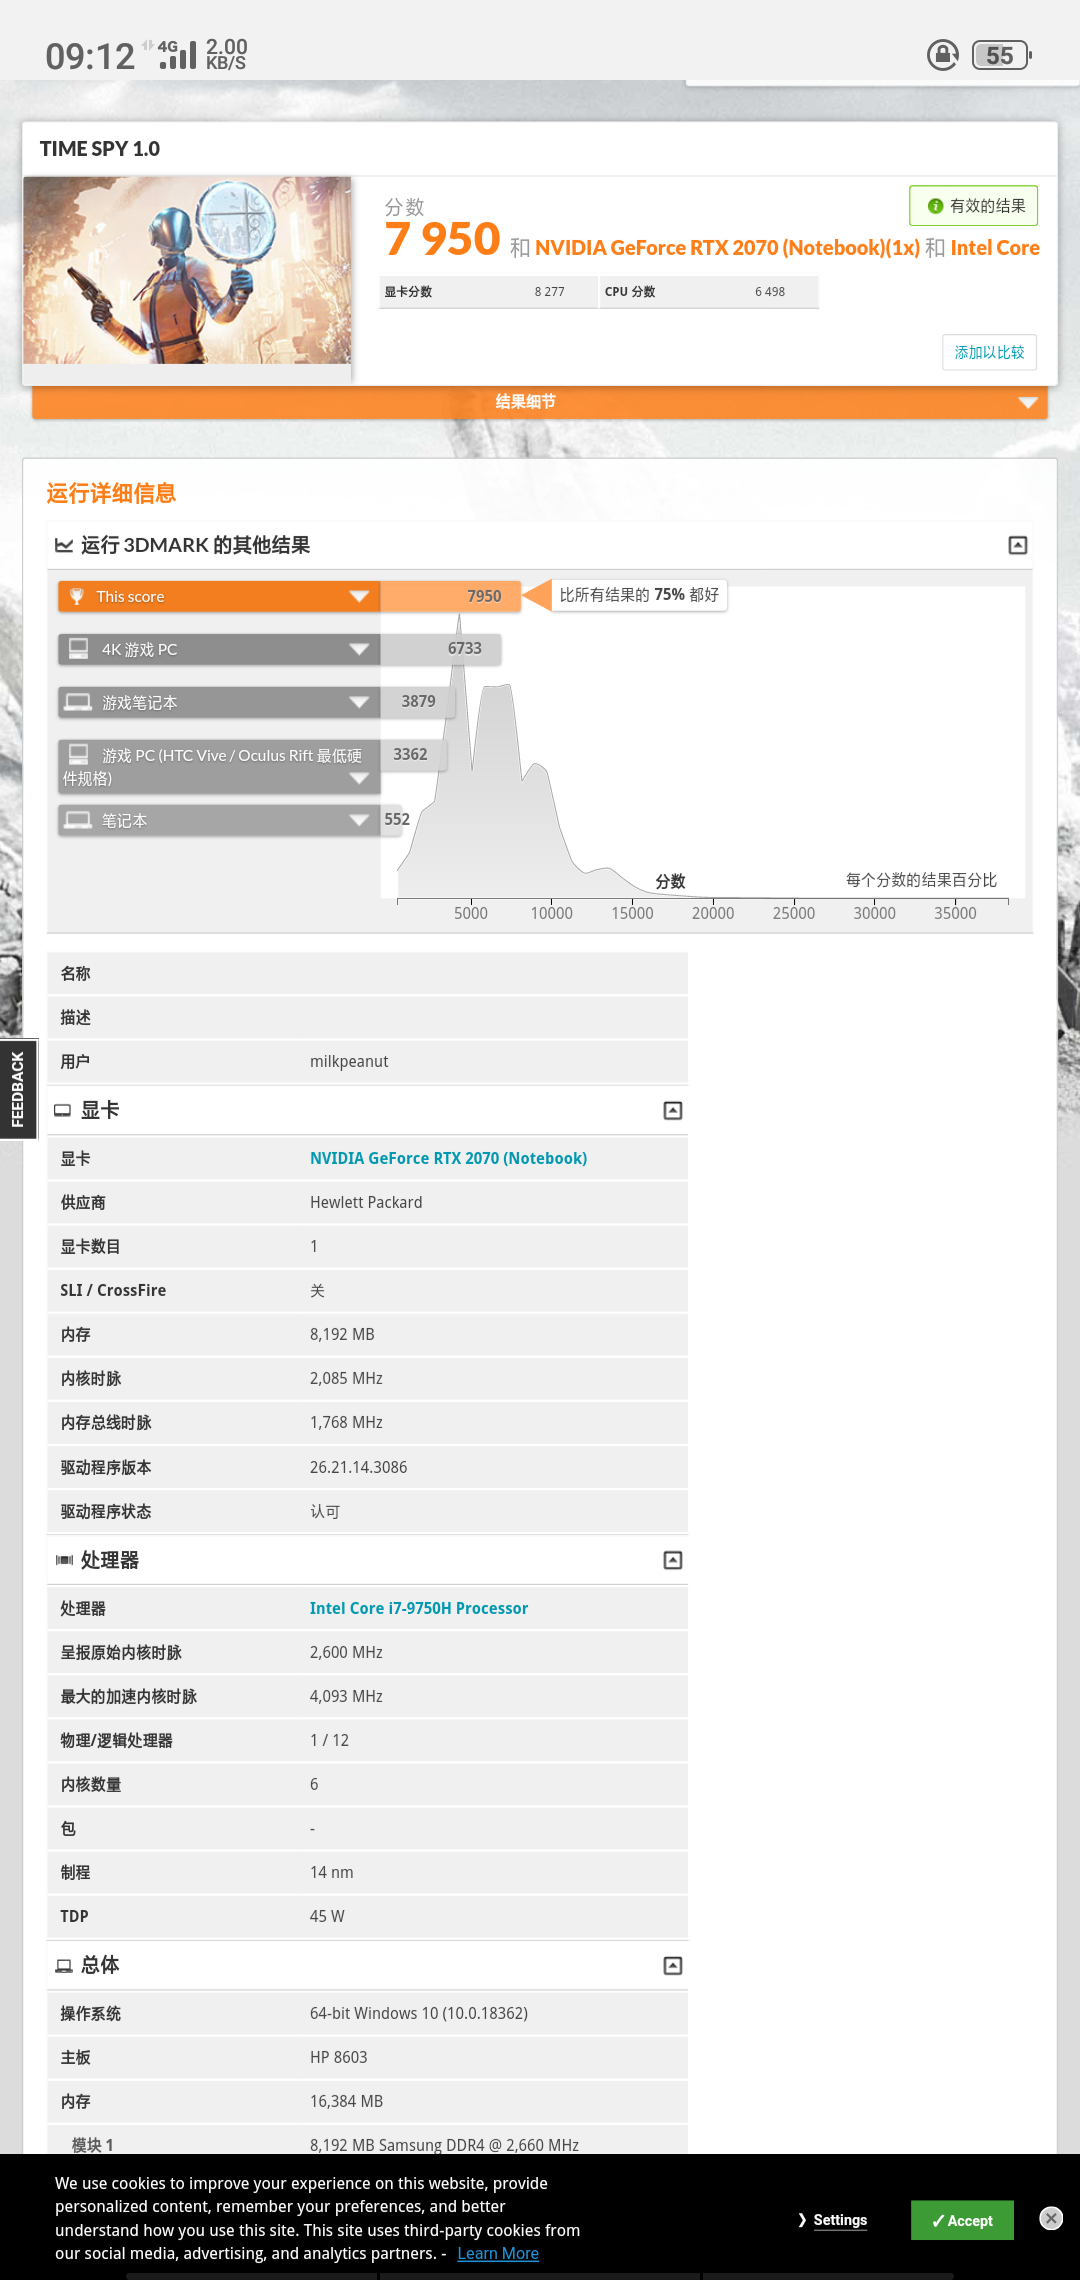This screenshot has height=2280, width=1080.
Task: Click the chip icon beside 处理器 header
Action: coord(64,1560)
